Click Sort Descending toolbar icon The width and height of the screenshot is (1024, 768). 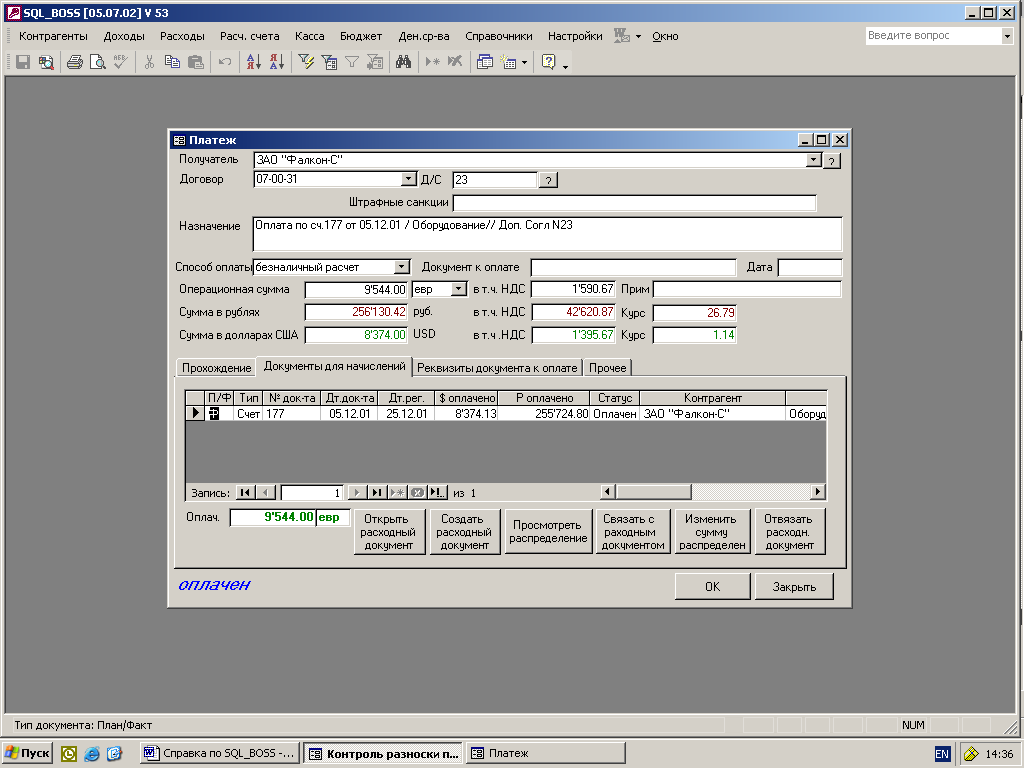(276, 62)
